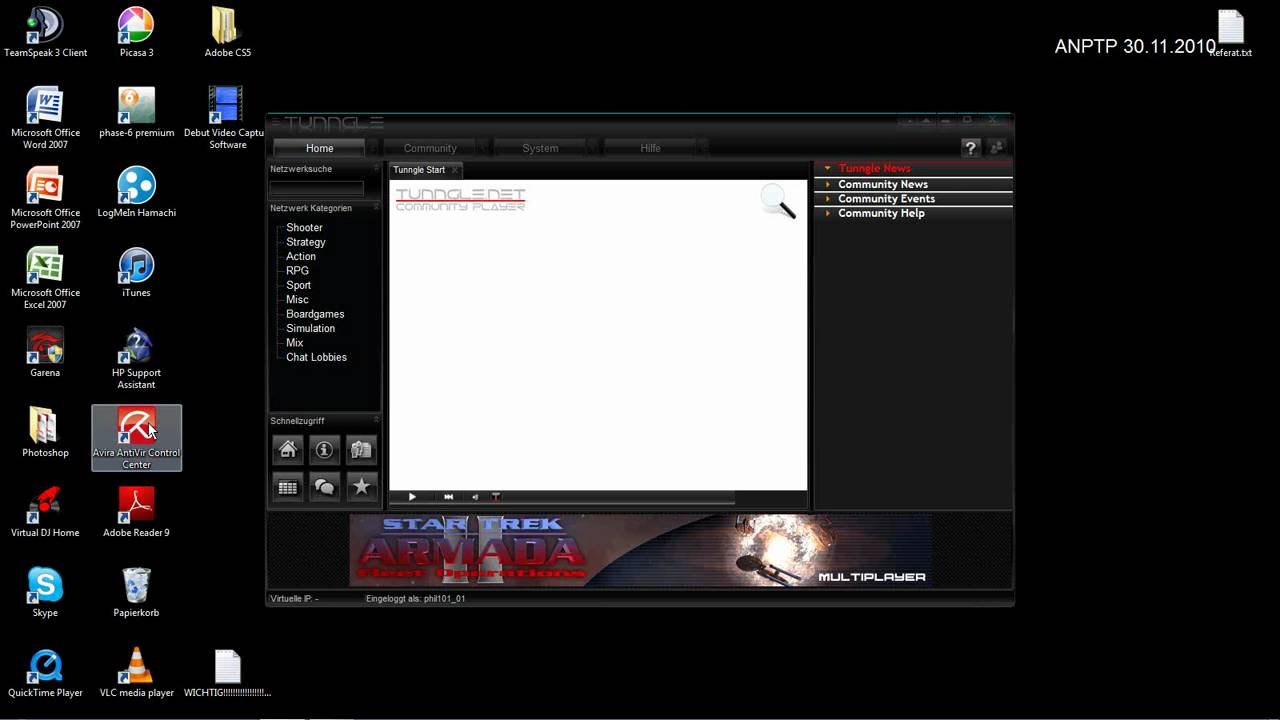This screenshot has width=1280, height=720.
Task: Select the QuickTime Player desktop icon
Action: [45, 672]
